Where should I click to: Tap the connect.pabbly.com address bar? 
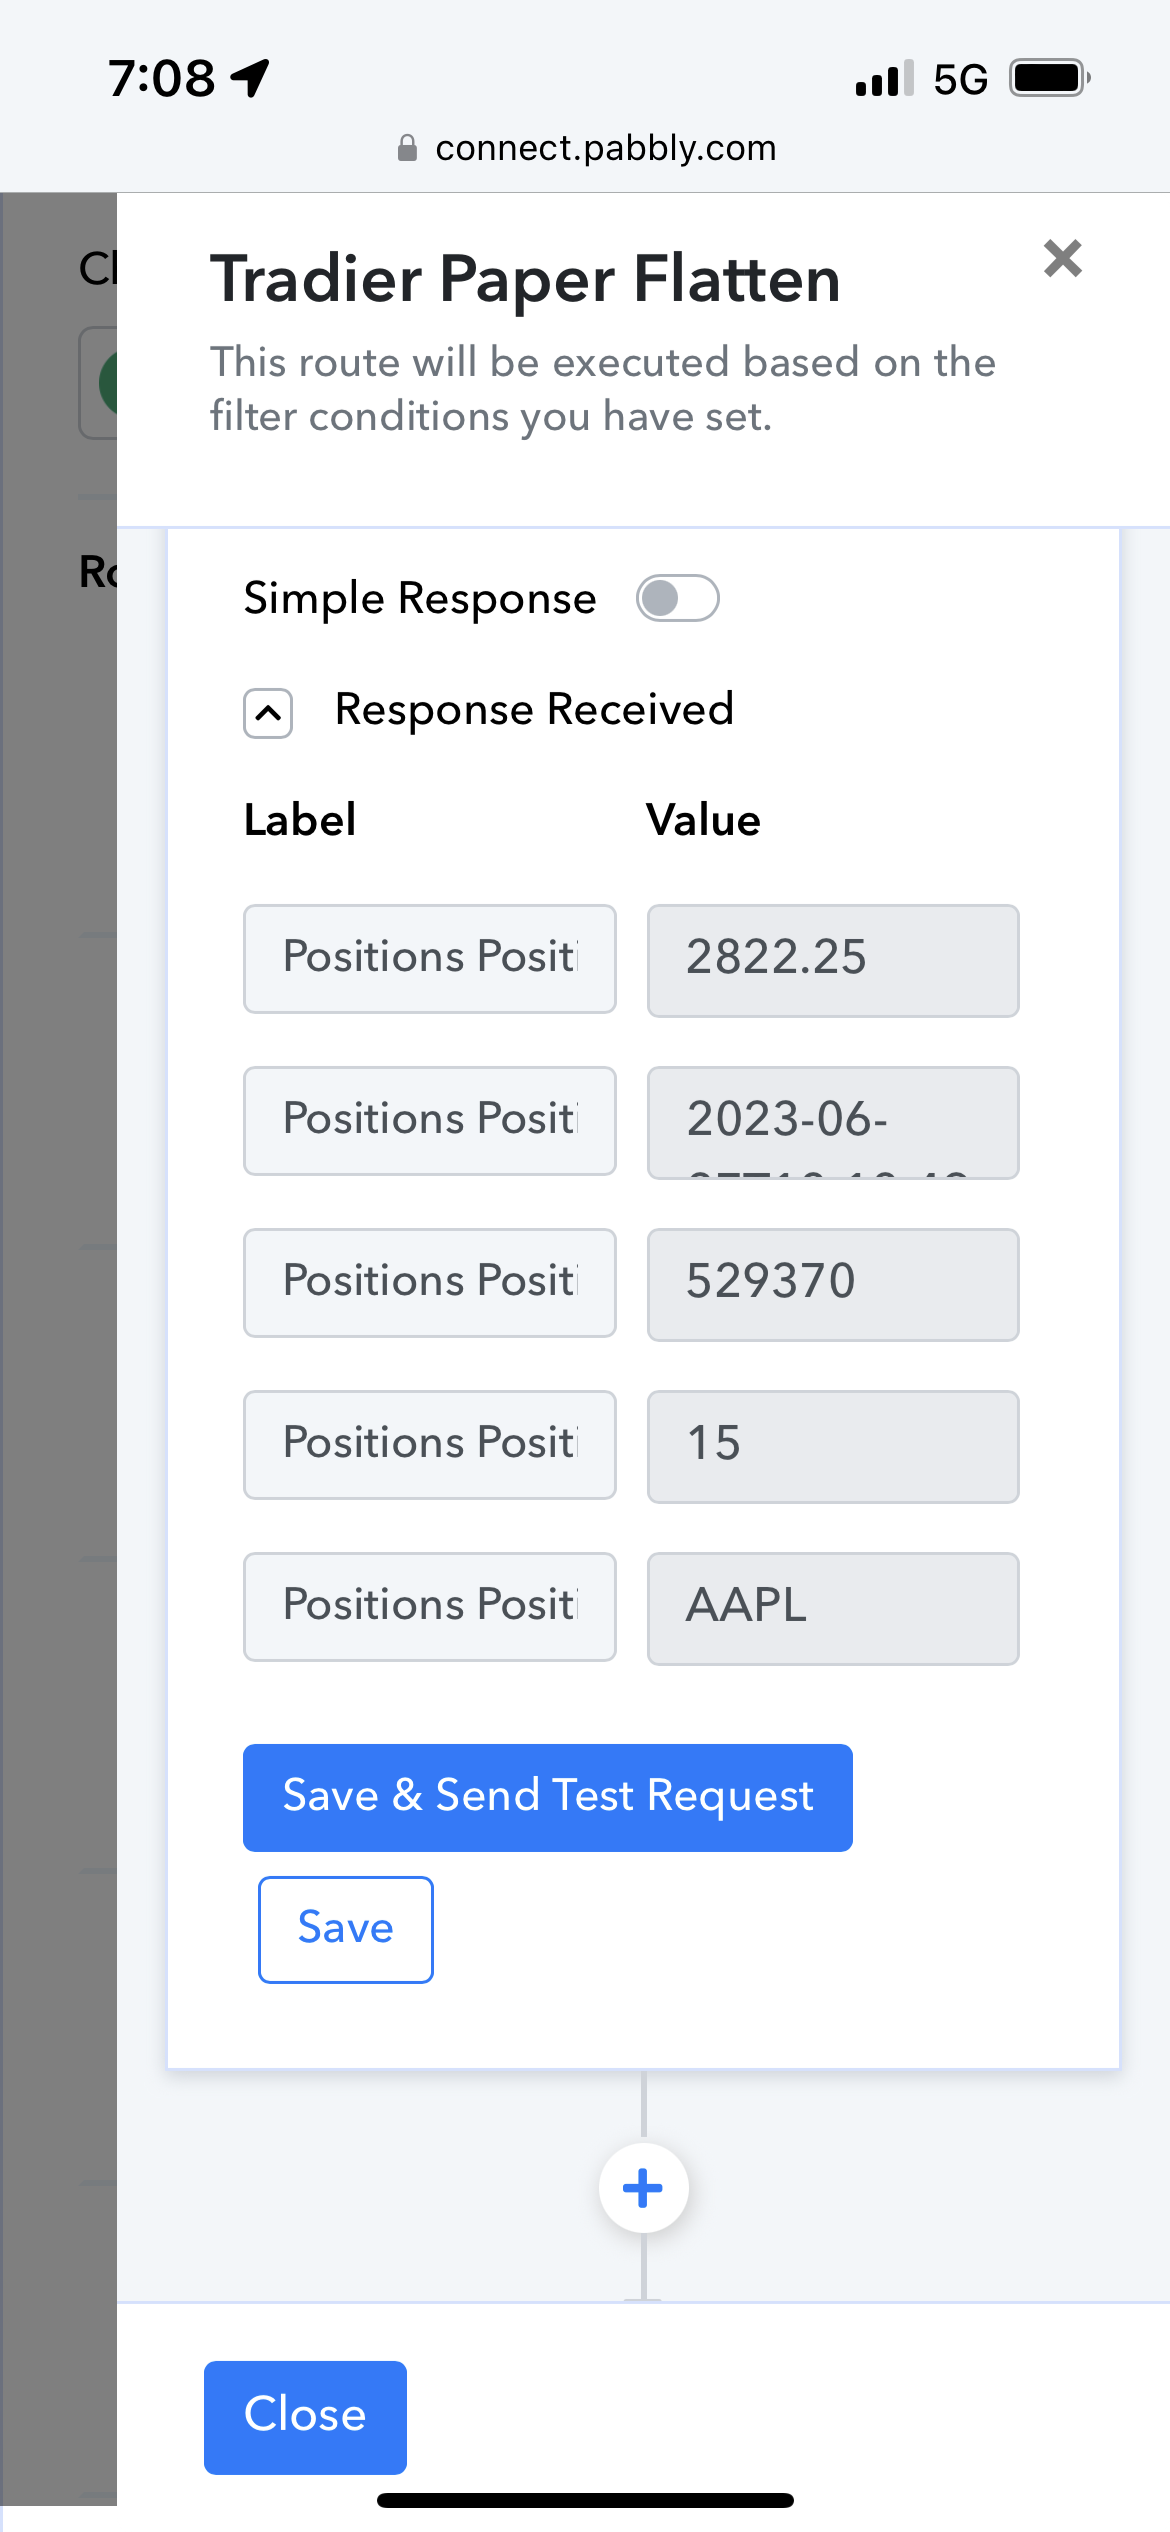click(586, 148)
